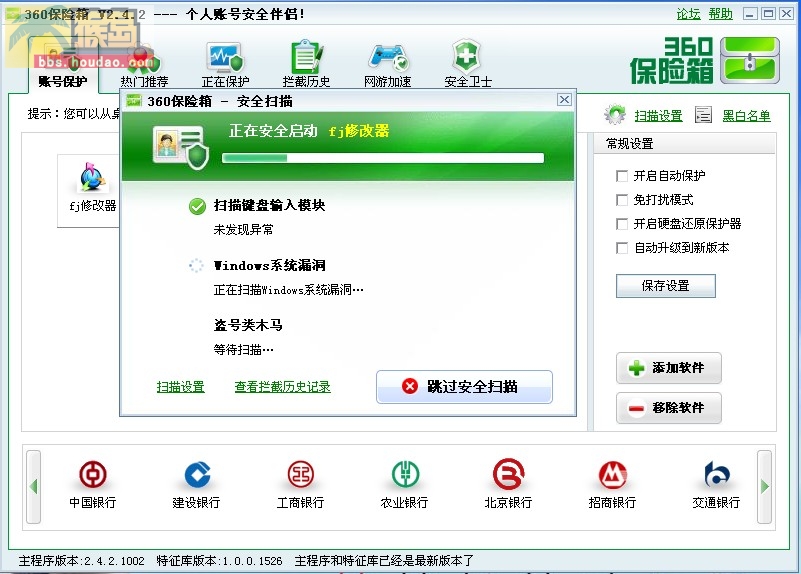The height and width of the screenshot is (574, 801).
Task: Open the 安全卫士 shield icon
Action: 466,55
